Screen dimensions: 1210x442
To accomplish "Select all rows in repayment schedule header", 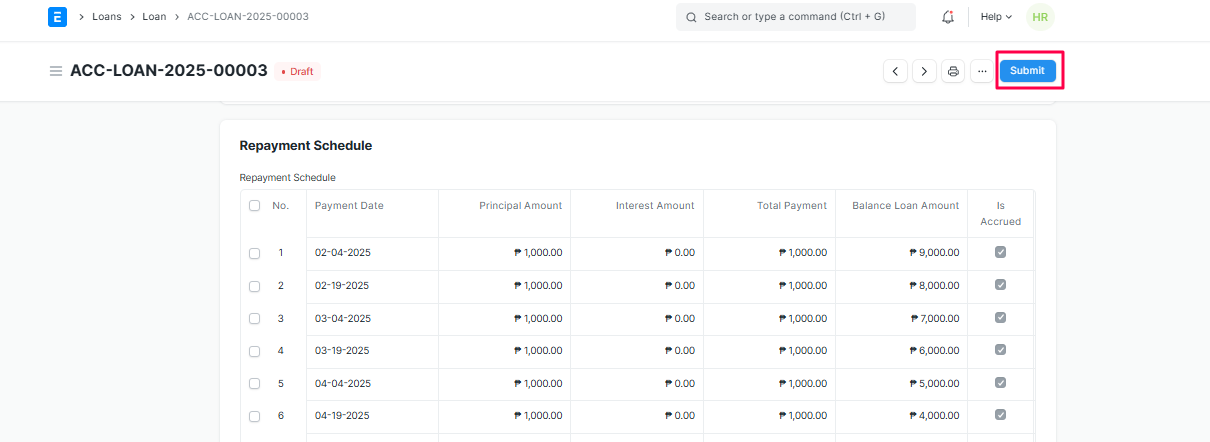I will (x=254, y=206).
